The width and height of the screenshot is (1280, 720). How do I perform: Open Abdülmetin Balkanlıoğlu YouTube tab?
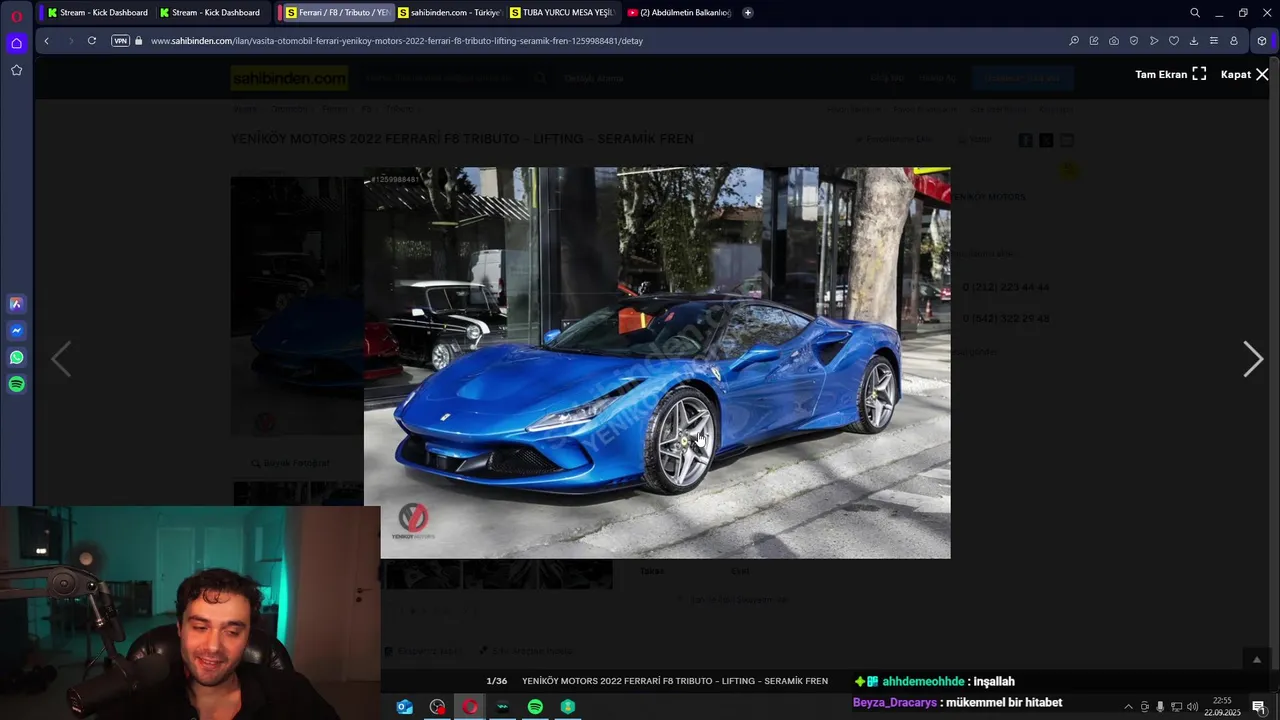click(x=679, y=12)
